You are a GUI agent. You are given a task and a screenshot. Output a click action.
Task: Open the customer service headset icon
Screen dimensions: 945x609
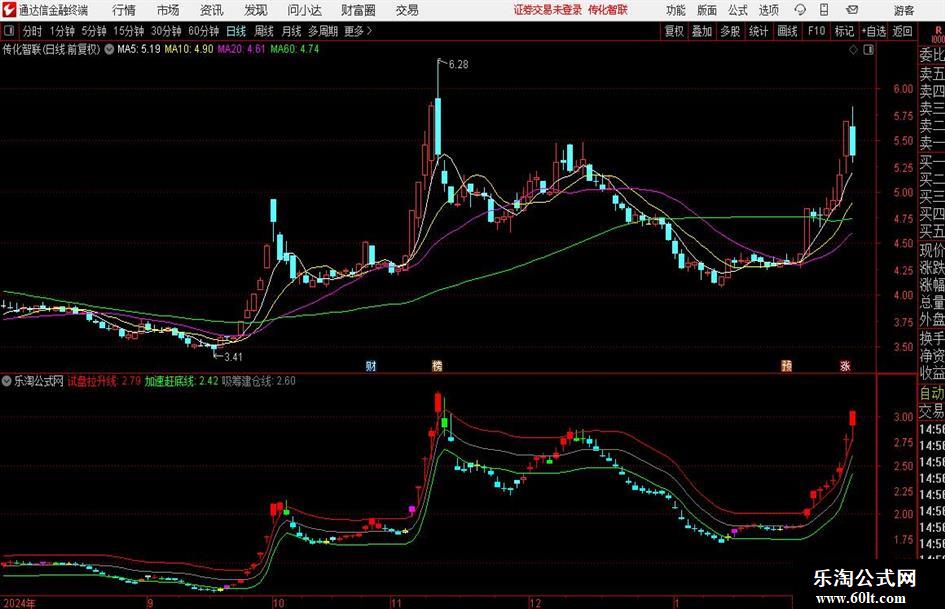coord(800,10)
